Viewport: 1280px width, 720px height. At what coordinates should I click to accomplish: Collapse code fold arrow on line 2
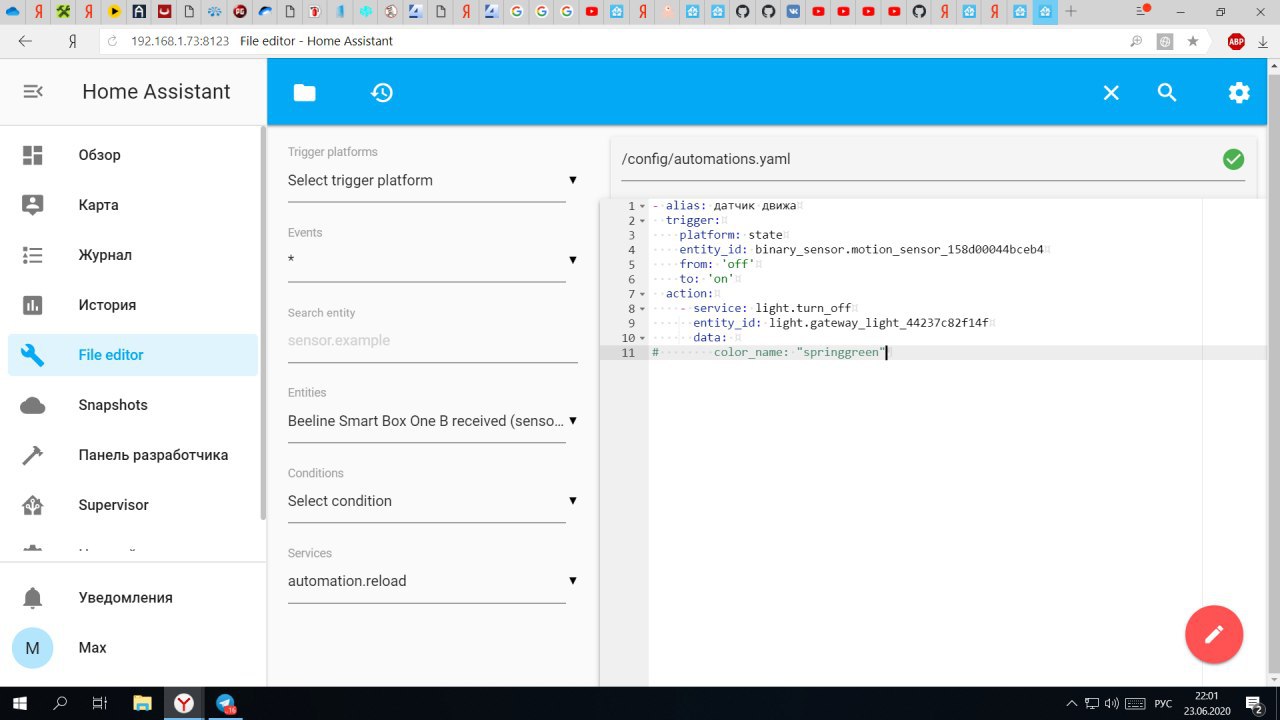[x=643, y=221]
